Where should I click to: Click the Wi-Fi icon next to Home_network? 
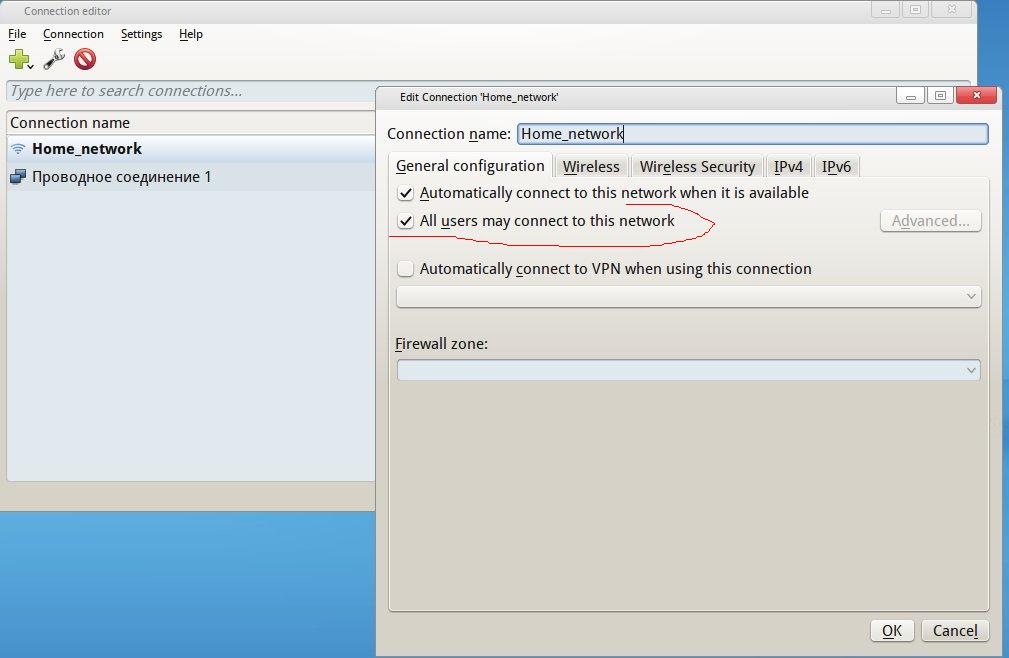tap(18, 149)
